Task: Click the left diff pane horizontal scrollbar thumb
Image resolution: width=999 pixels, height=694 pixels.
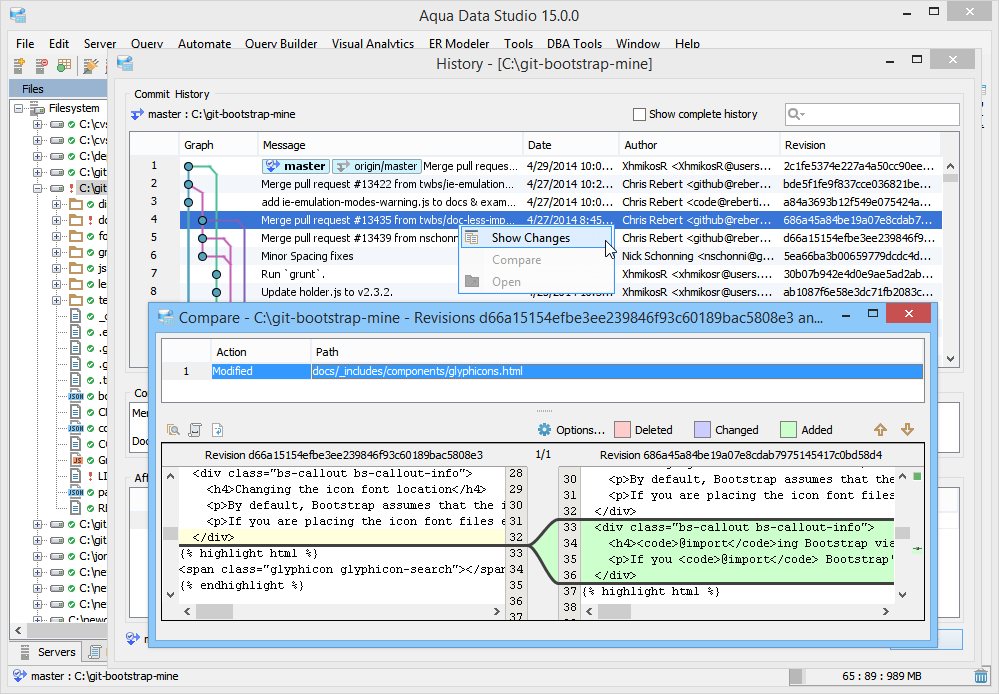Action: click(214, 611)
